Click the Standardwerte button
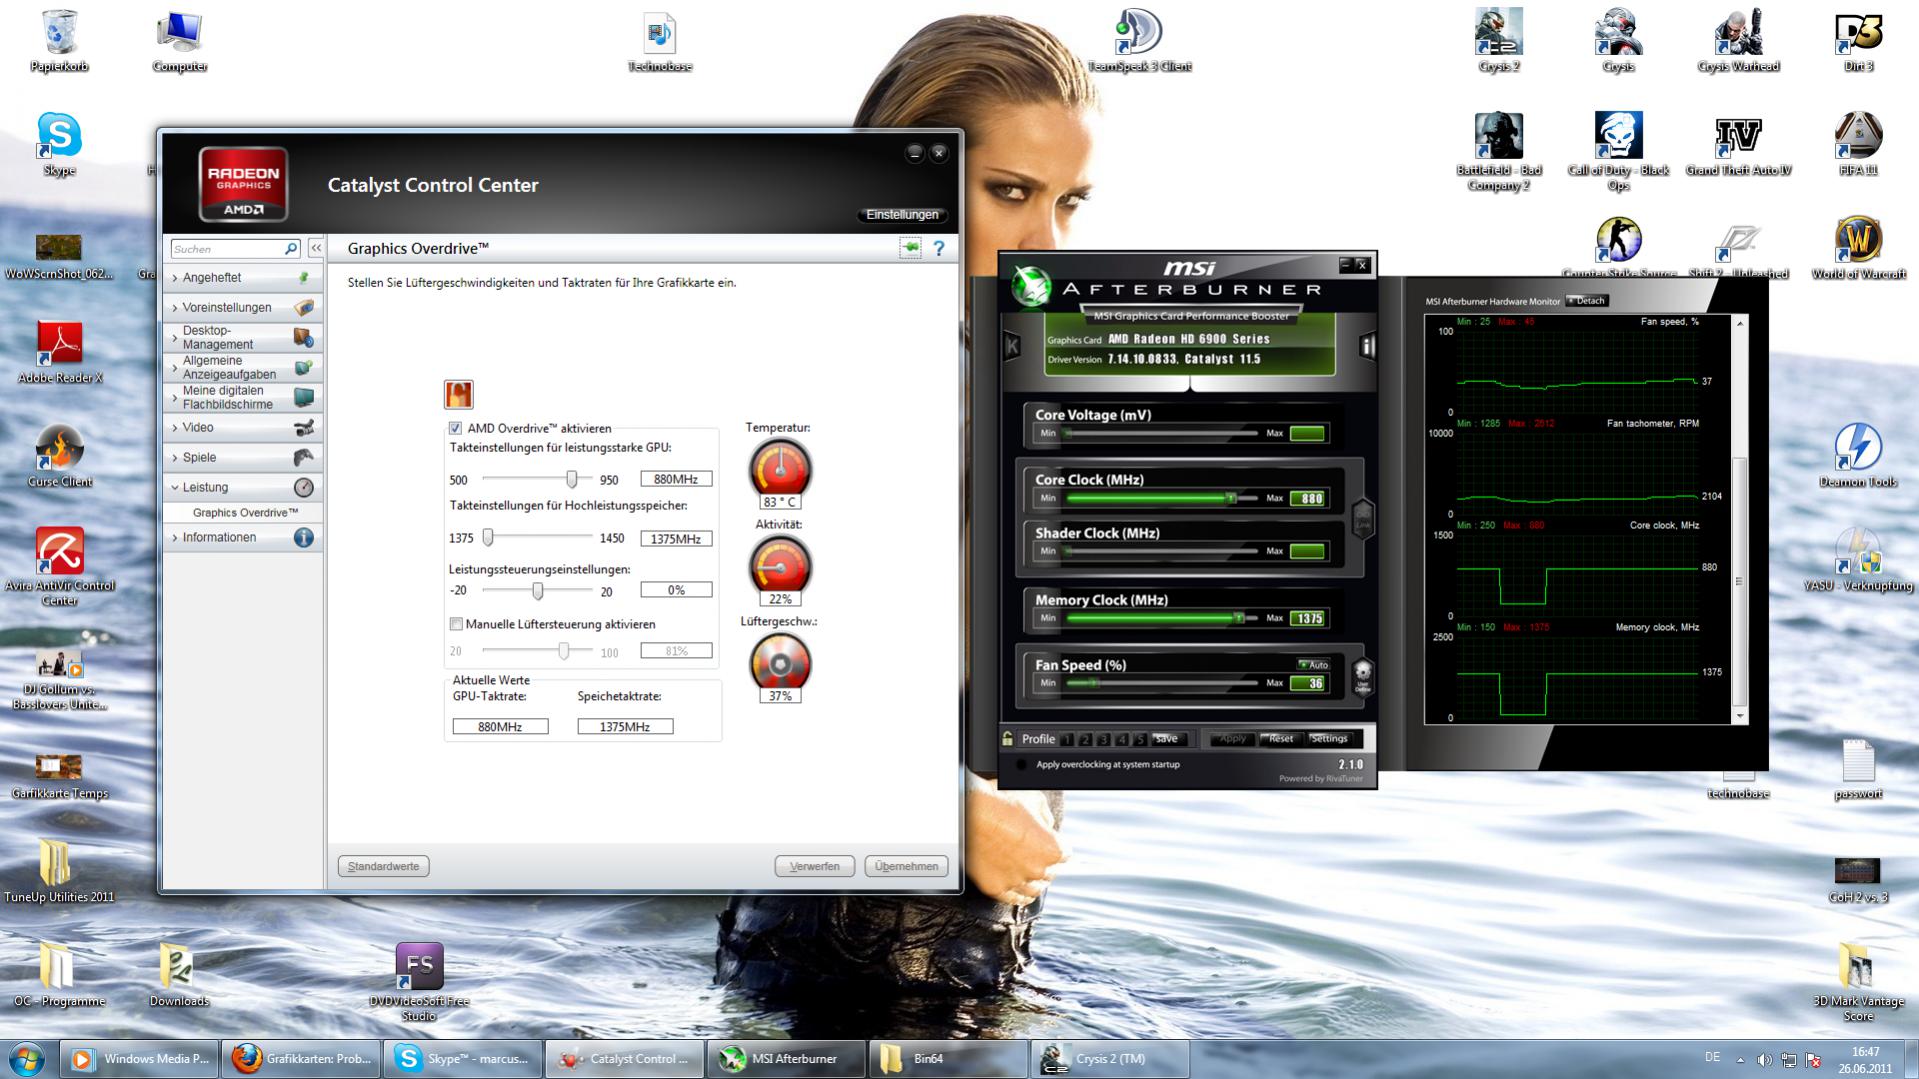 tap(384, 866)
